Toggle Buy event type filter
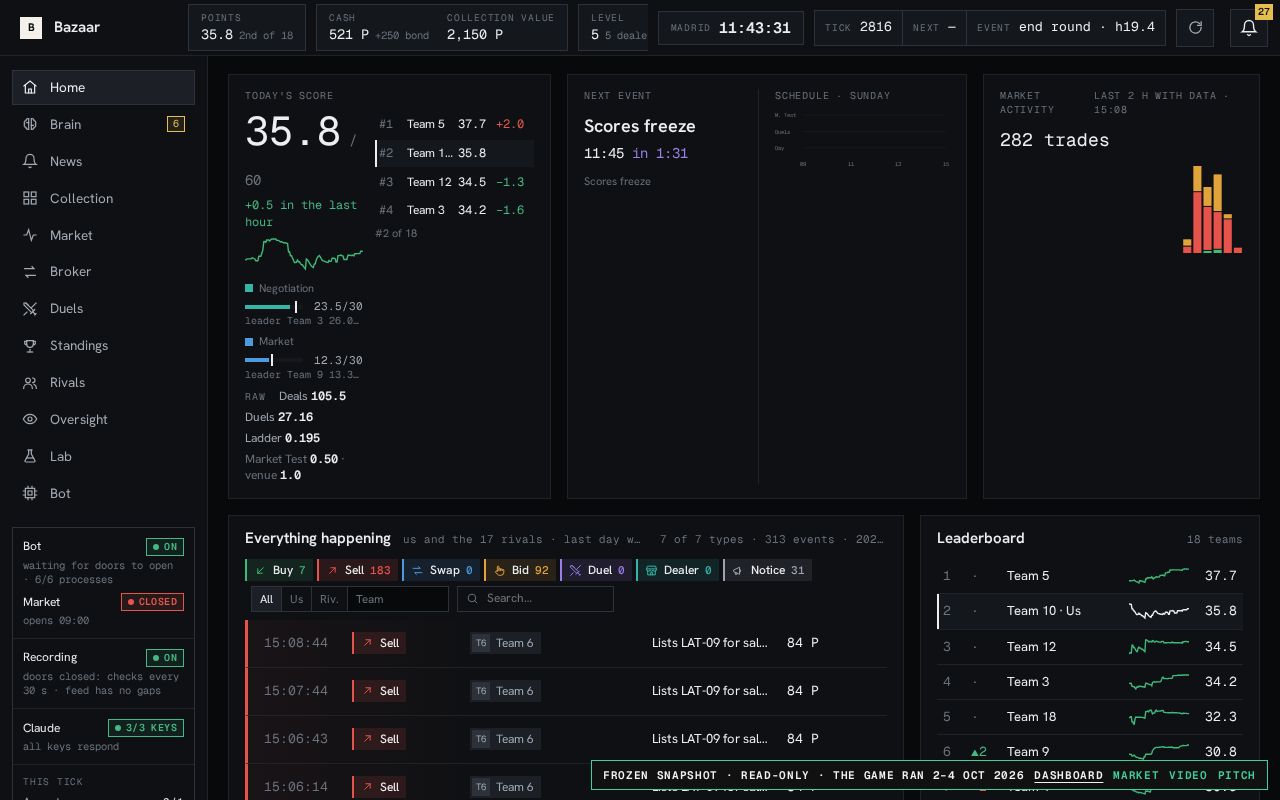 pos(279,570)
